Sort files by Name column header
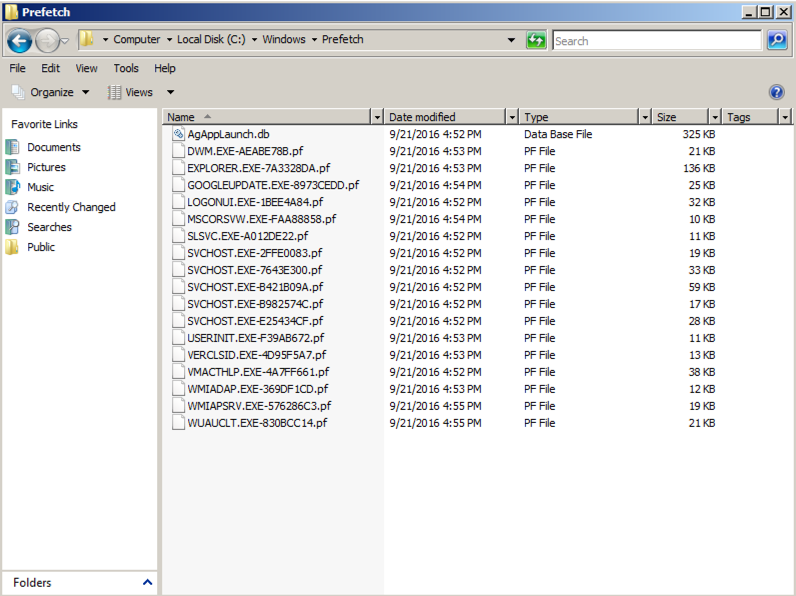This screenshot has height=596, width=796. (268, 117)
